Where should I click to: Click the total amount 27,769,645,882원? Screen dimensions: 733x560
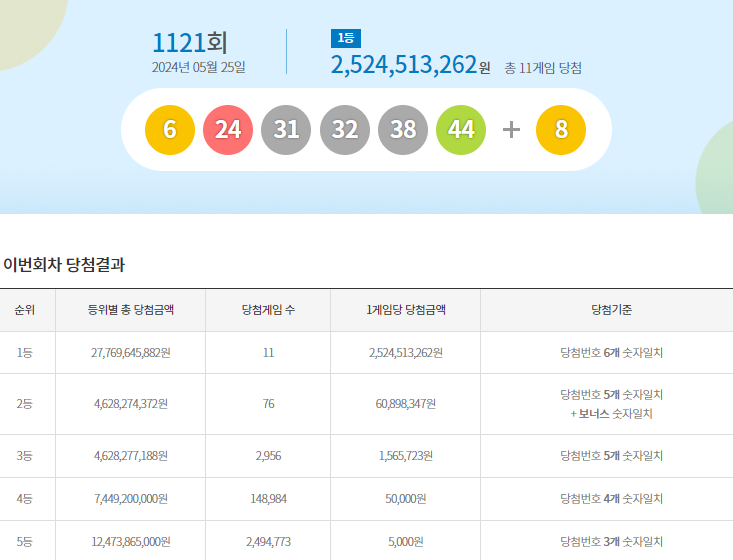coord(130,353)
